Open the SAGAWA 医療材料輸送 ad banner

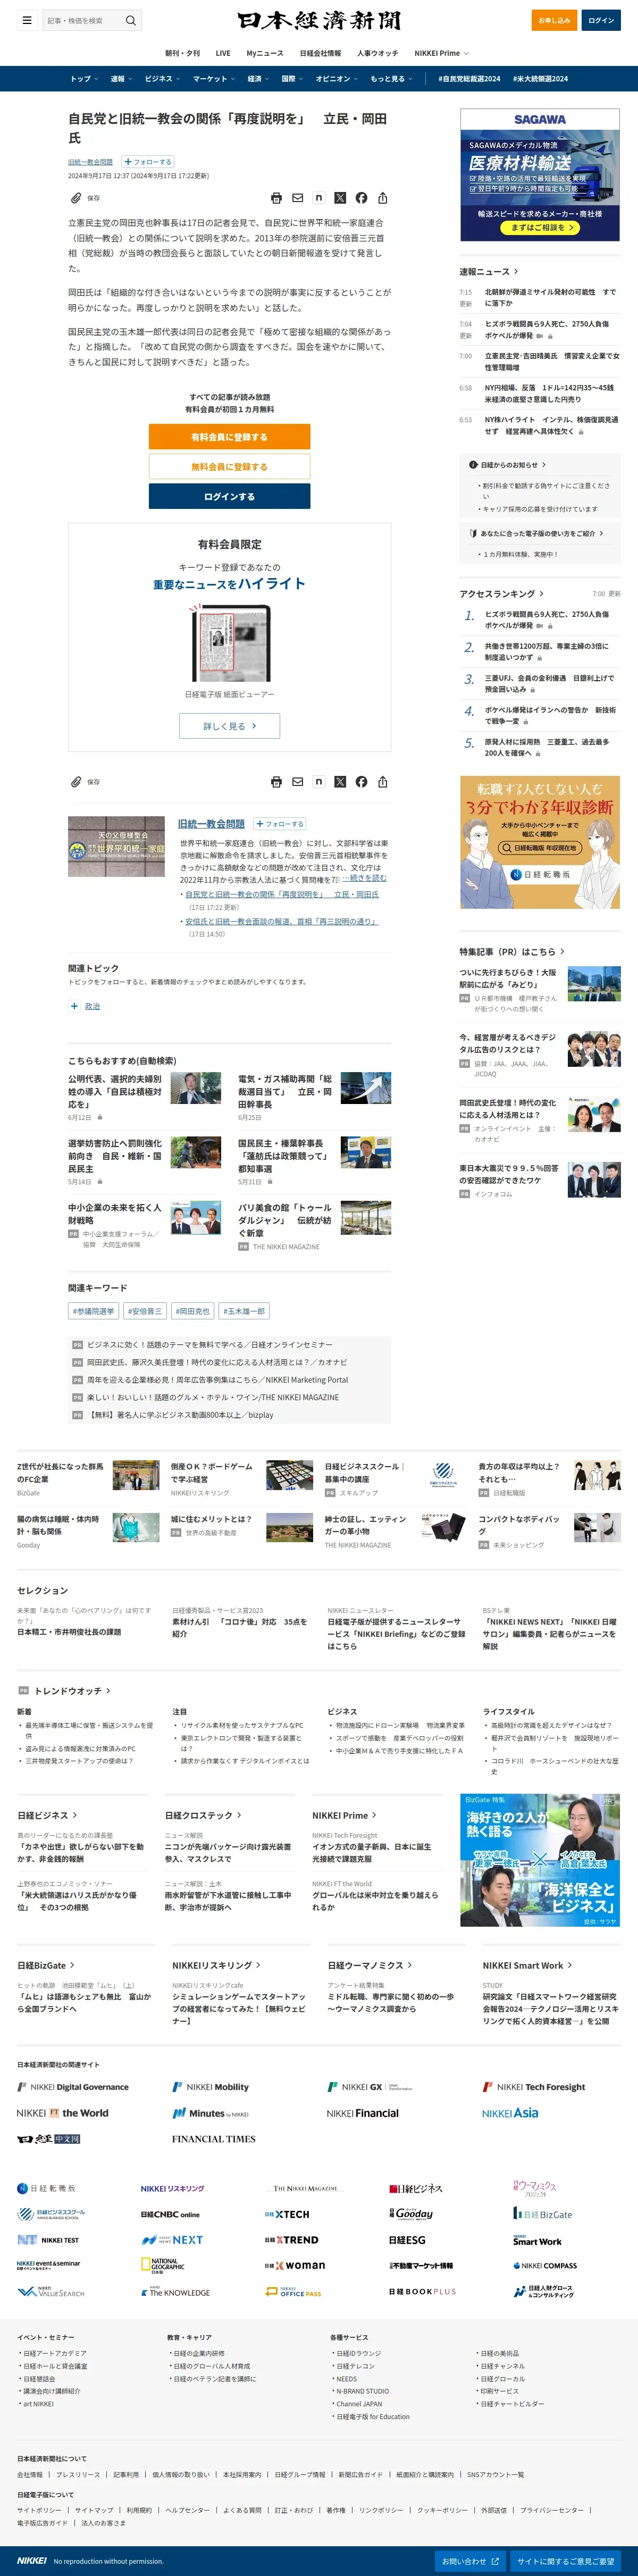tap(540, 175)
